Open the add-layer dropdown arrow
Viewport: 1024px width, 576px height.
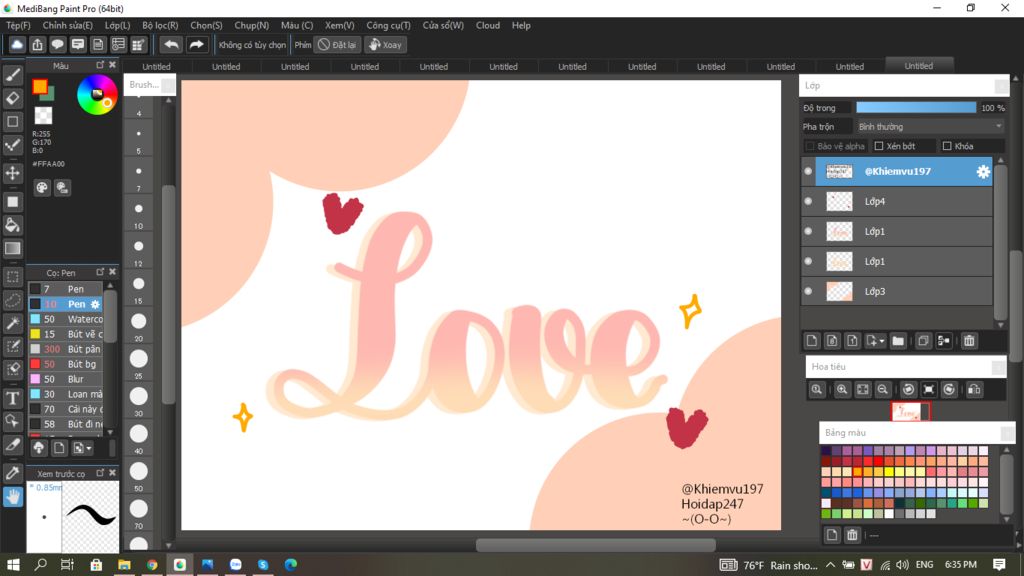tap(882, 342)
